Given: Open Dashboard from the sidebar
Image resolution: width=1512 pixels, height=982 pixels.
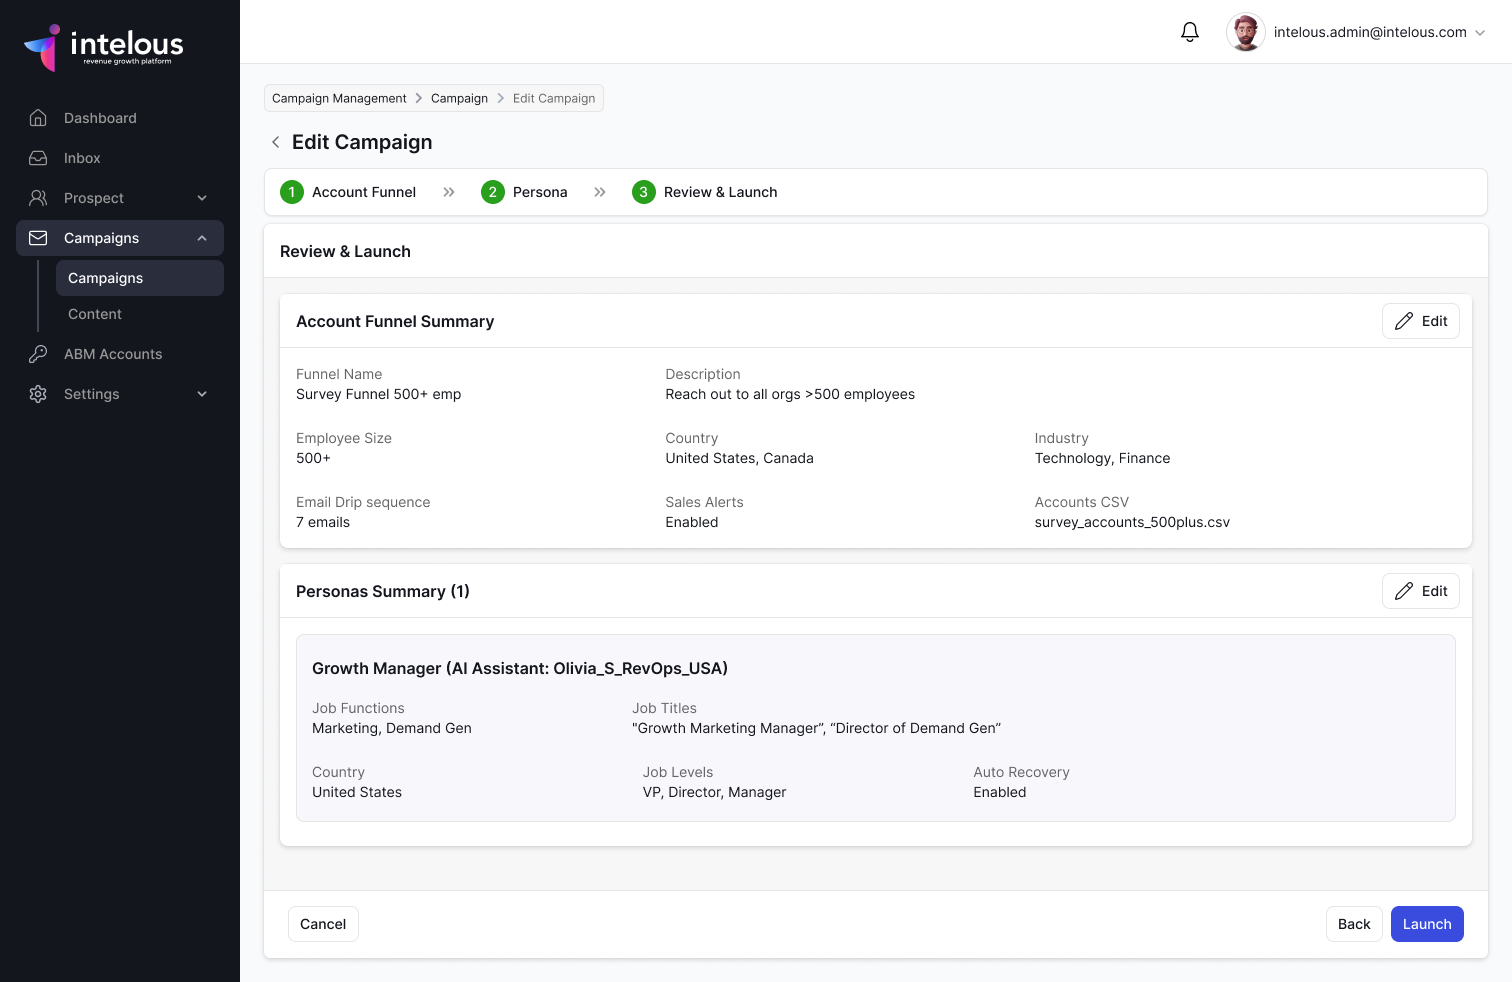Looking at the screenshot, I should (100, 118).
